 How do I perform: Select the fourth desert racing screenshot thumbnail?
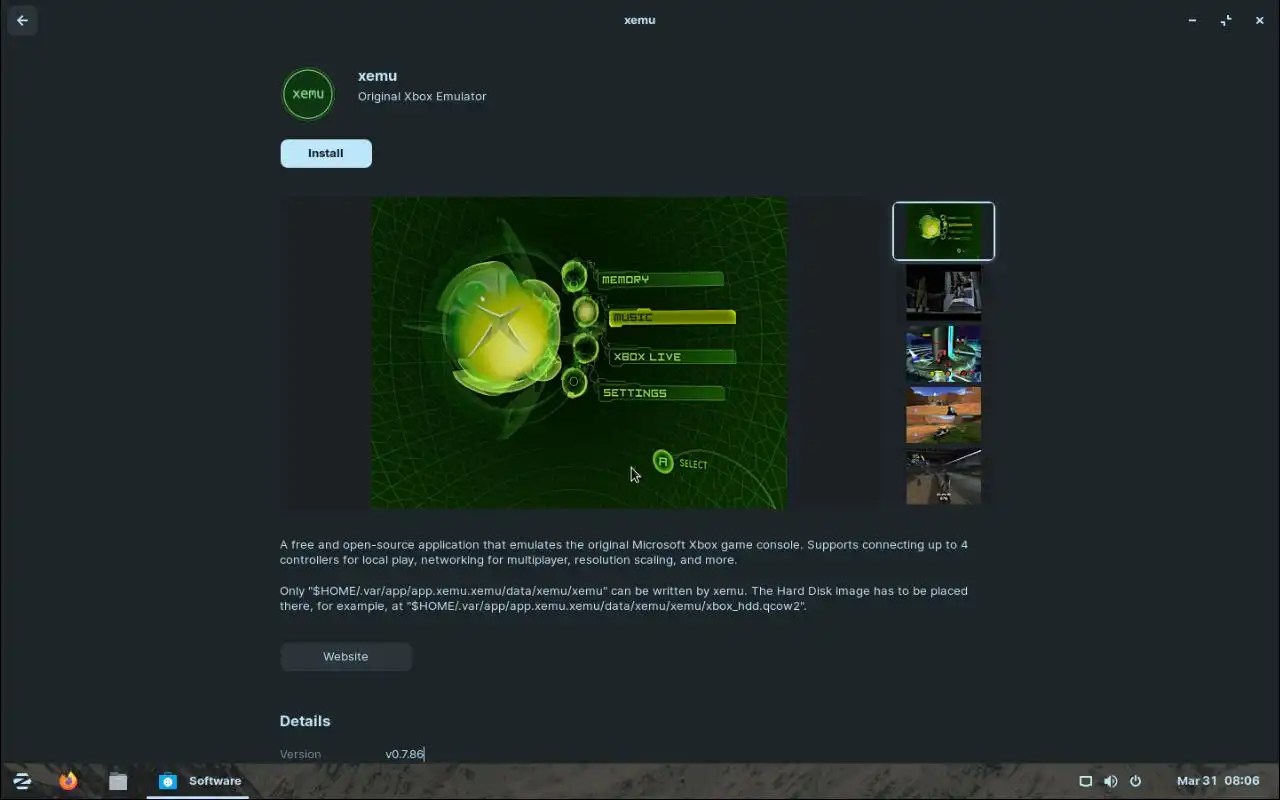944,415
